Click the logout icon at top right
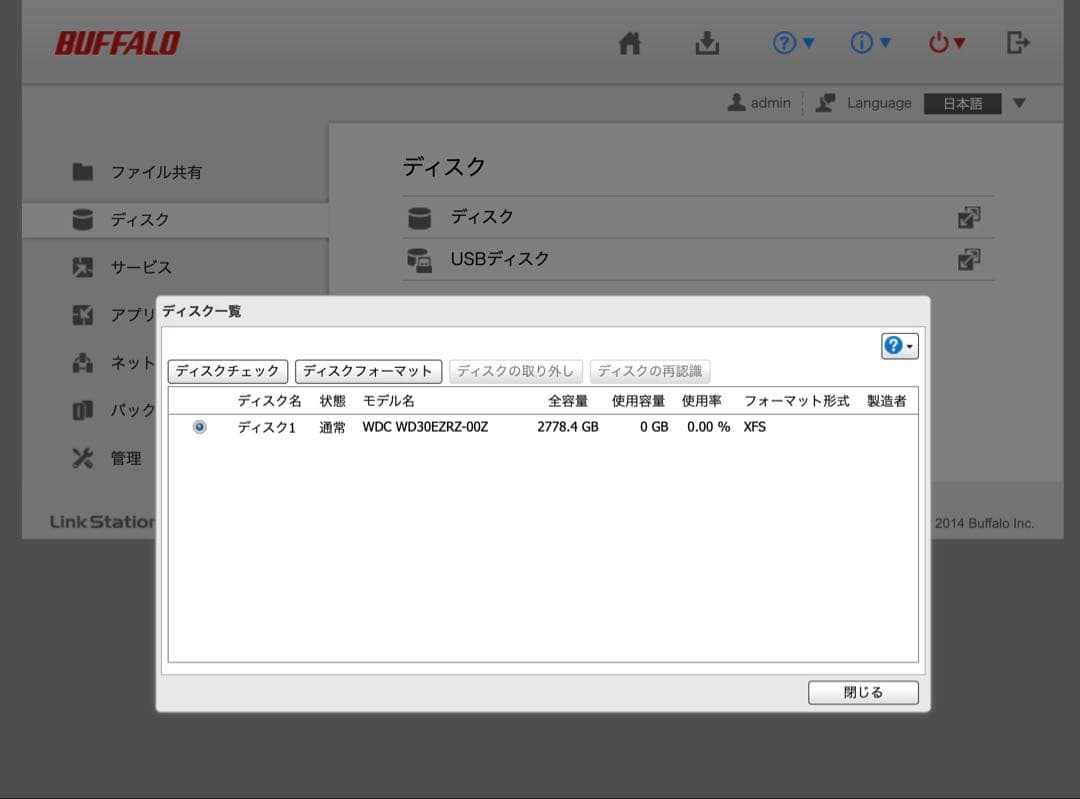 click(1018, 42)
